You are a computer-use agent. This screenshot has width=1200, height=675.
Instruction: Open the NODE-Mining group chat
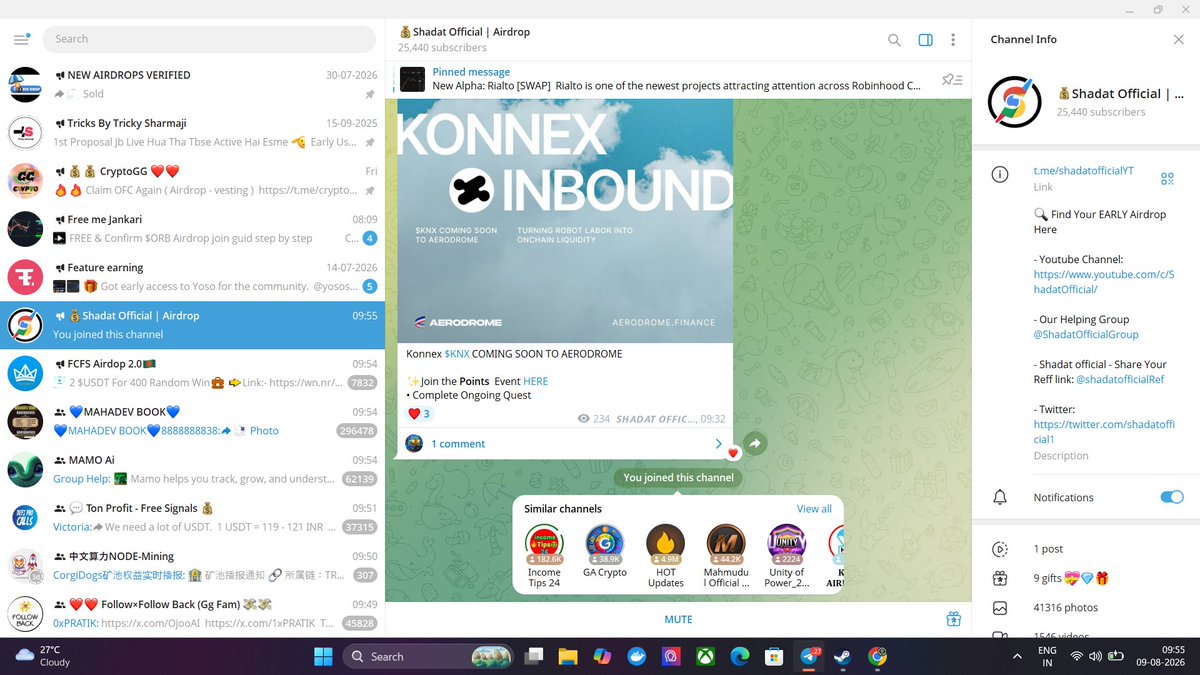(192, 565)
